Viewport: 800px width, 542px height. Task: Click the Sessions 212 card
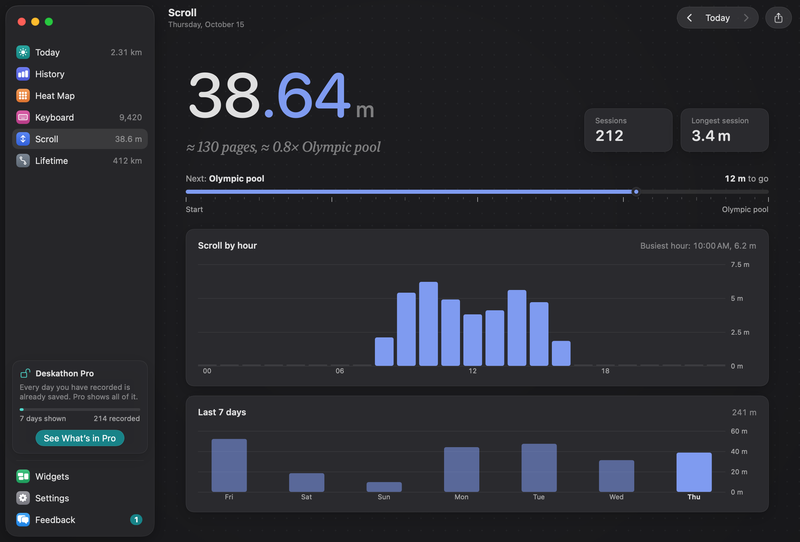coord(628,130)
